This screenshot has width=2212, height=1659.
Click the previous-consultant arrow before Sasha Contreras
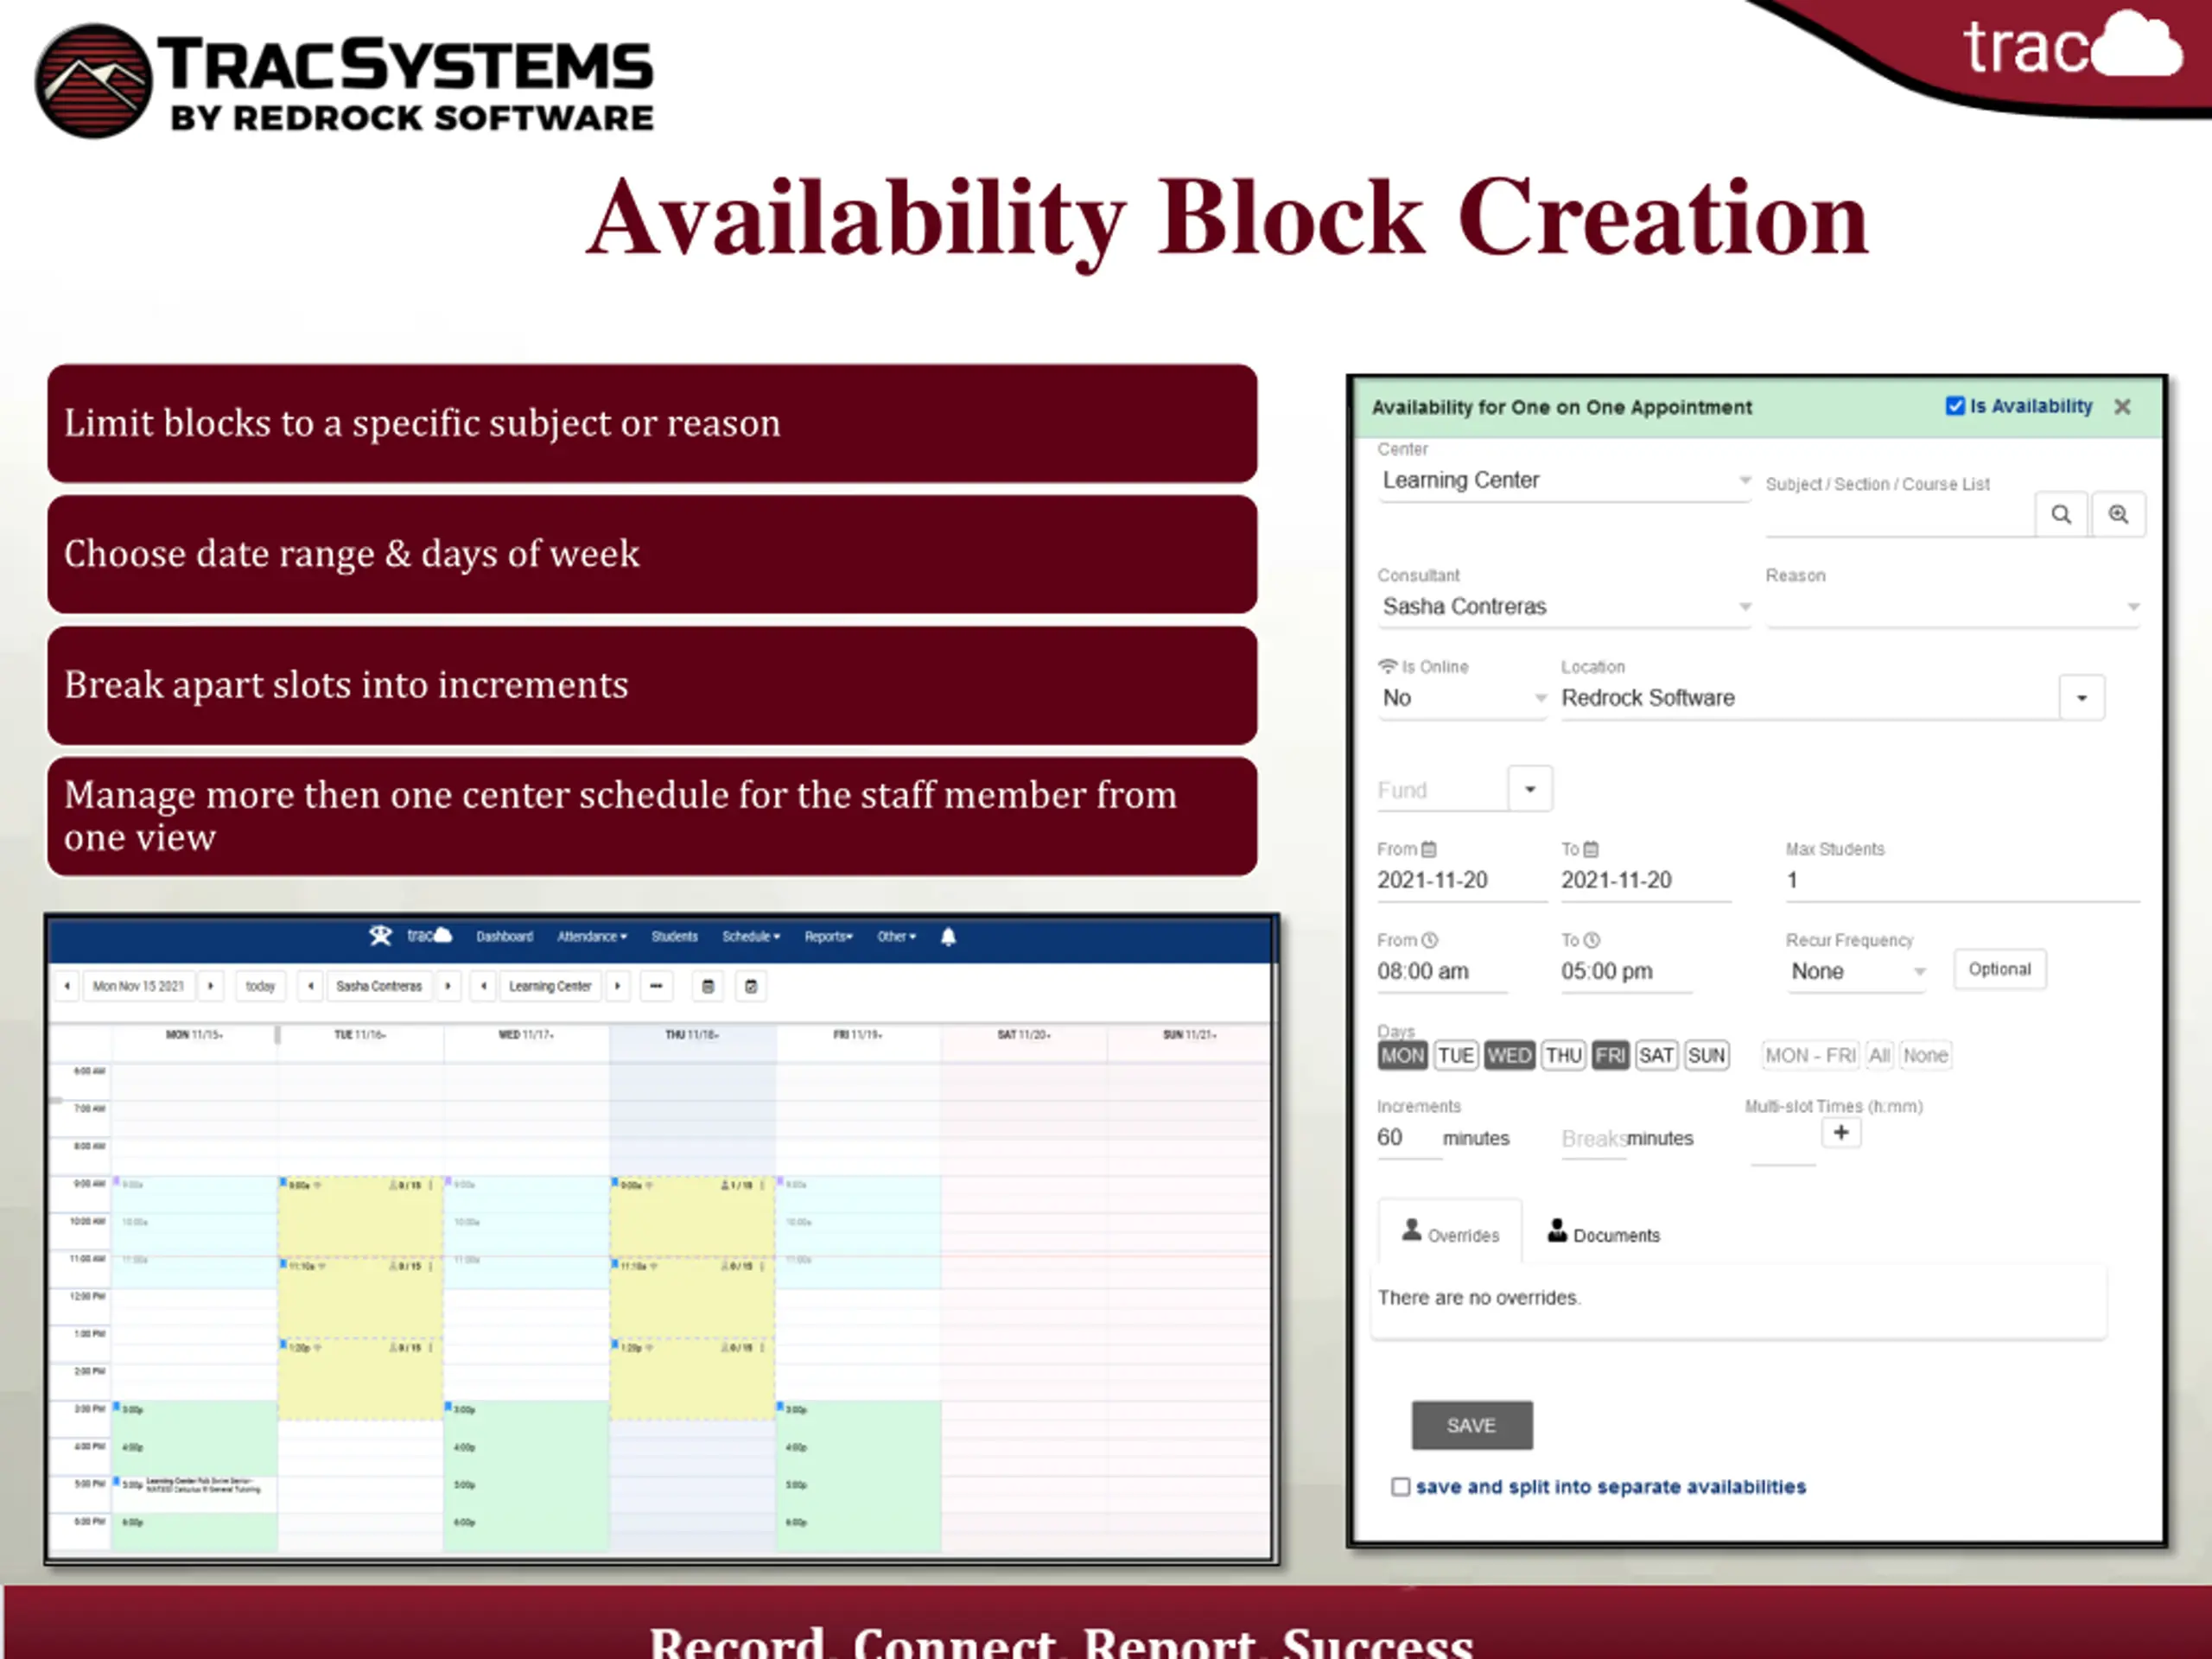(x=311, y=986)
